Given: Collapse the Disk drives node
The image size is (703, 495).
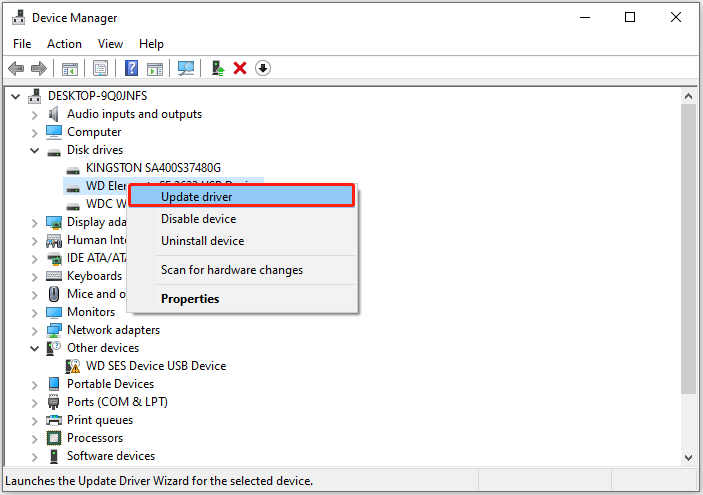Looking at the screenshot, I should pos(35,150).
